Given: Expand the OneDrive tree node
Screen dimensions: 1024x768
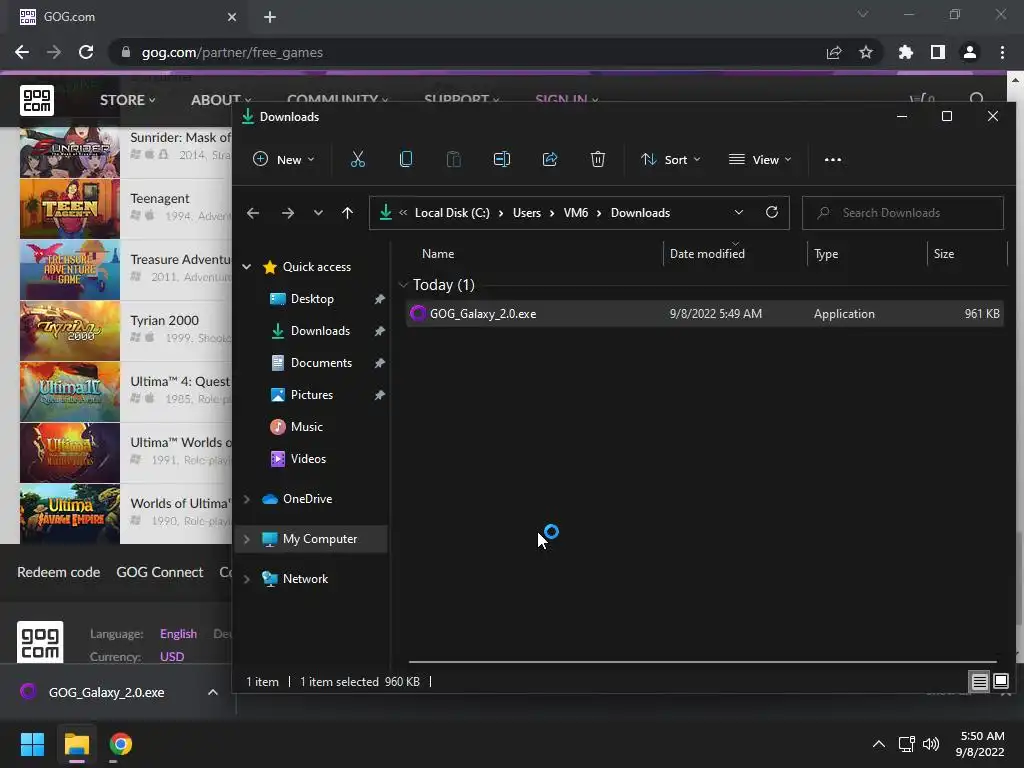Looking at the screenshot, I should [247, 499].
